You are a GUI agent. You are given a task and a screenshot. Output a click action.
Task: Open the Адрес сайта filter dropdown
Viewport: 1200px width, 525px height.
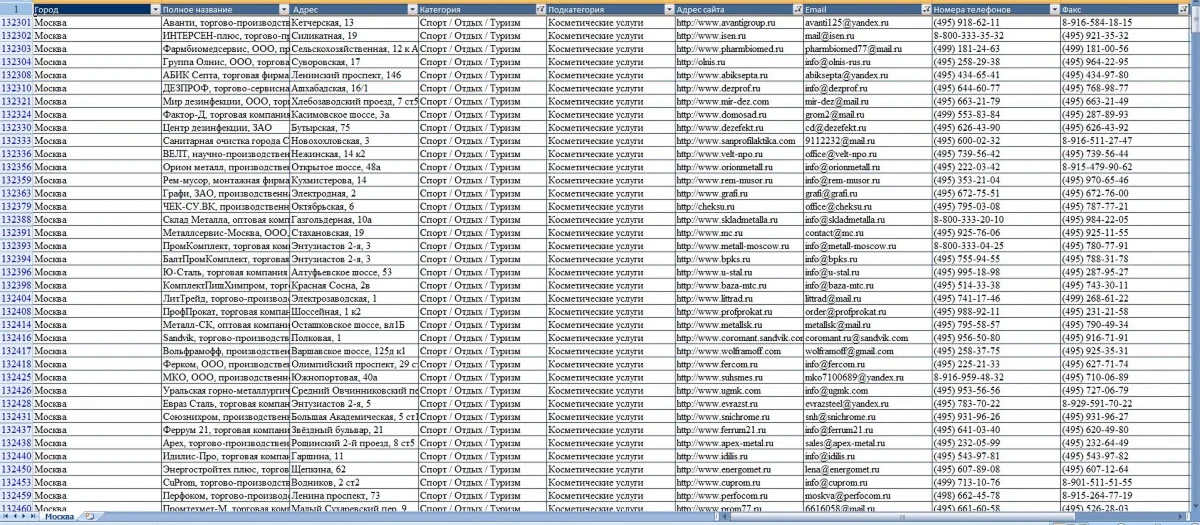pos(797,8)
